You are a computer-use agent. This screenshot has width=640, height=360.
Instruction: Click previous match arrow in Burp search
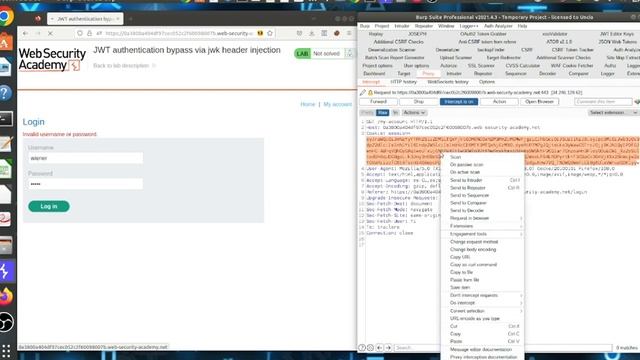click(380, 348)
